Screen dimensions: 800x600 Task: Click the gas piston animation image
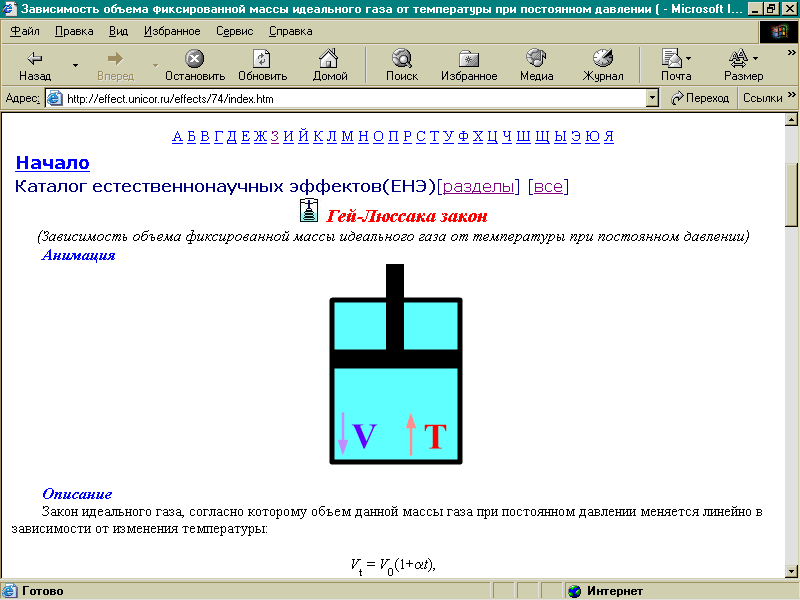point(396,364)
